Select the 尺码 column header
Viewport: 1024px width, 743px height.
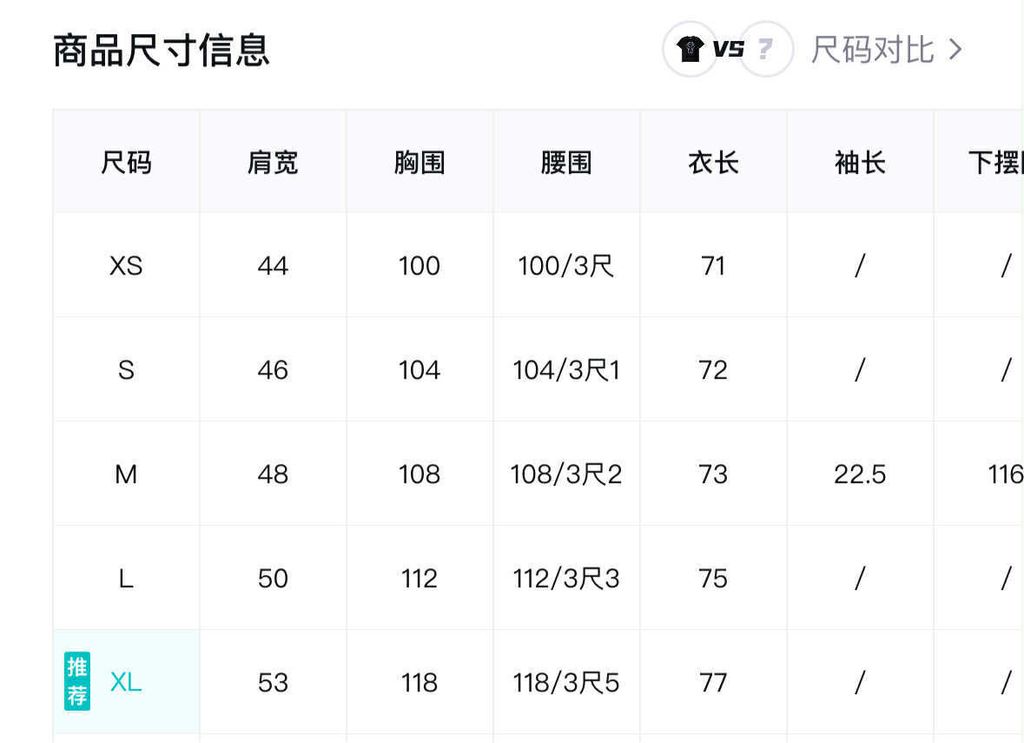126,162
